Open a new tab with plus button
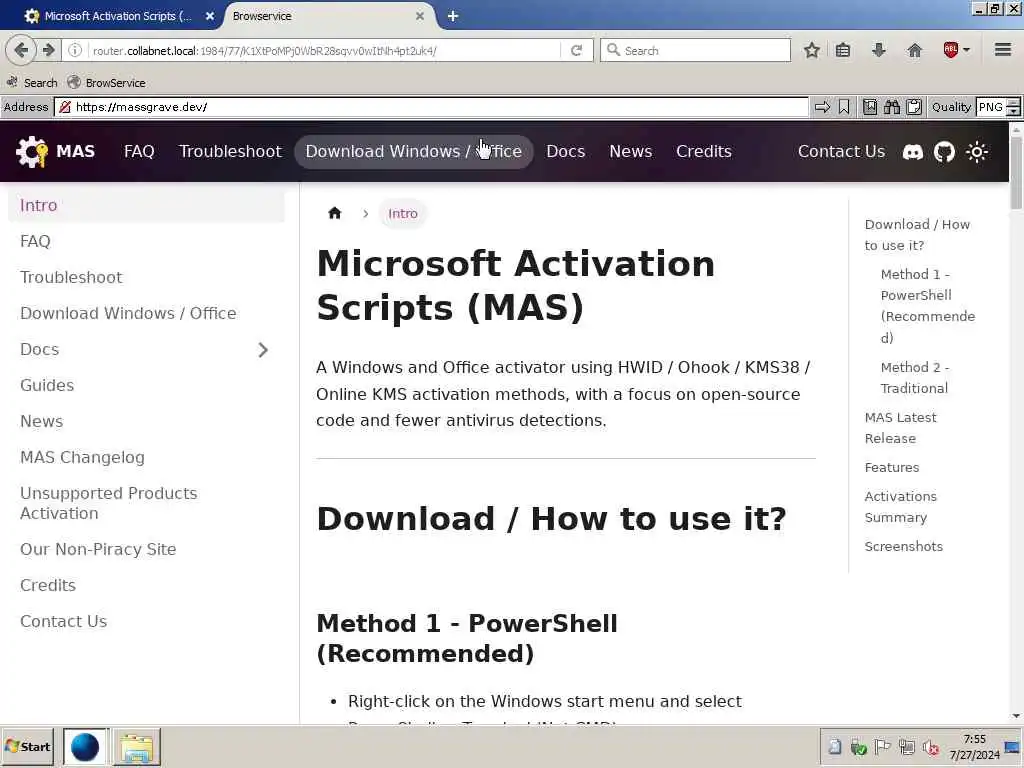This screenshot has width=1024, height=768. [453, 16]
